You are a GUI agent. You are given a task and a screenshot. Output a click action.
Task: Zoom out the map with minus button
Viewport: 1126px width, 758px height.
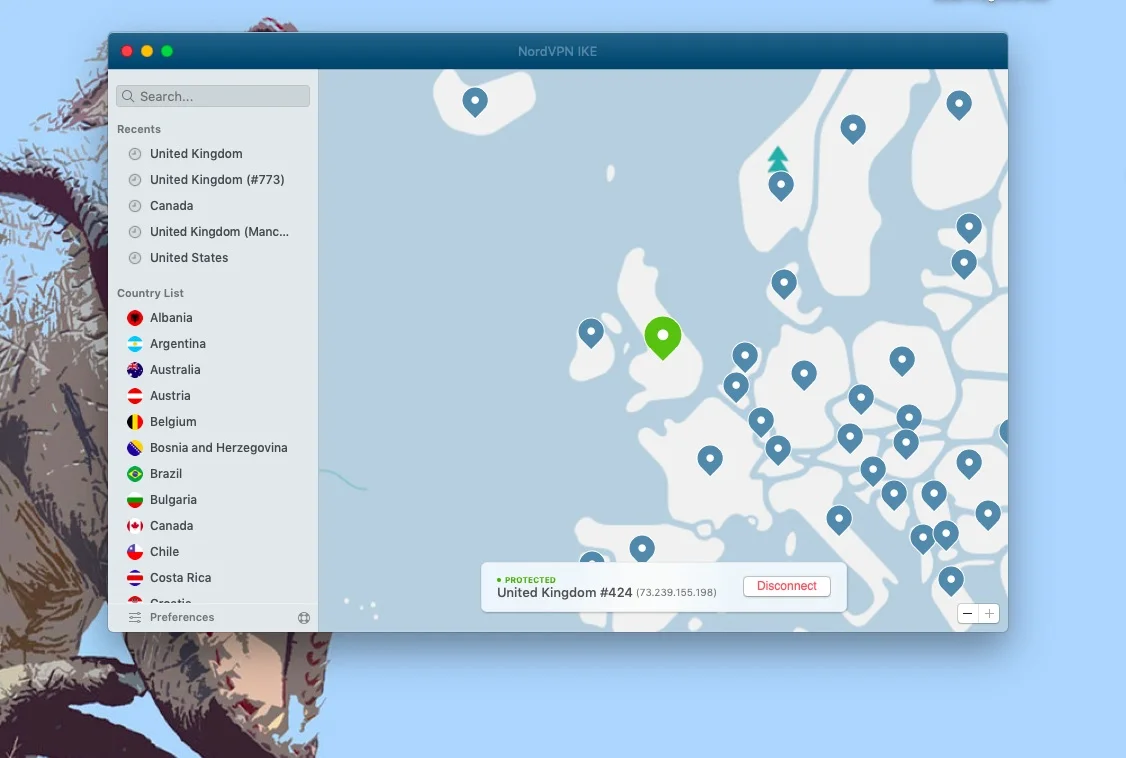point(967,614)
